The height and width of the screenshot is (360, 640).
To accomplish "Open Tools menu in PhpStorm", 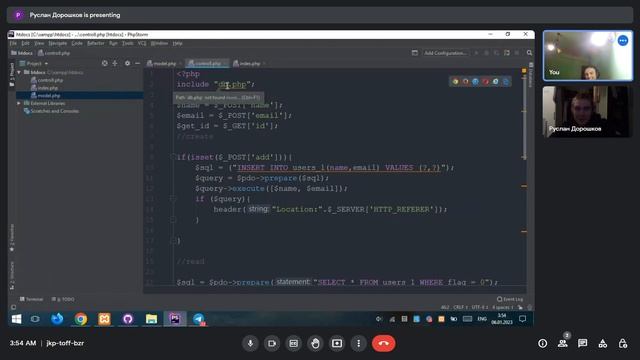I will [128, 43].
